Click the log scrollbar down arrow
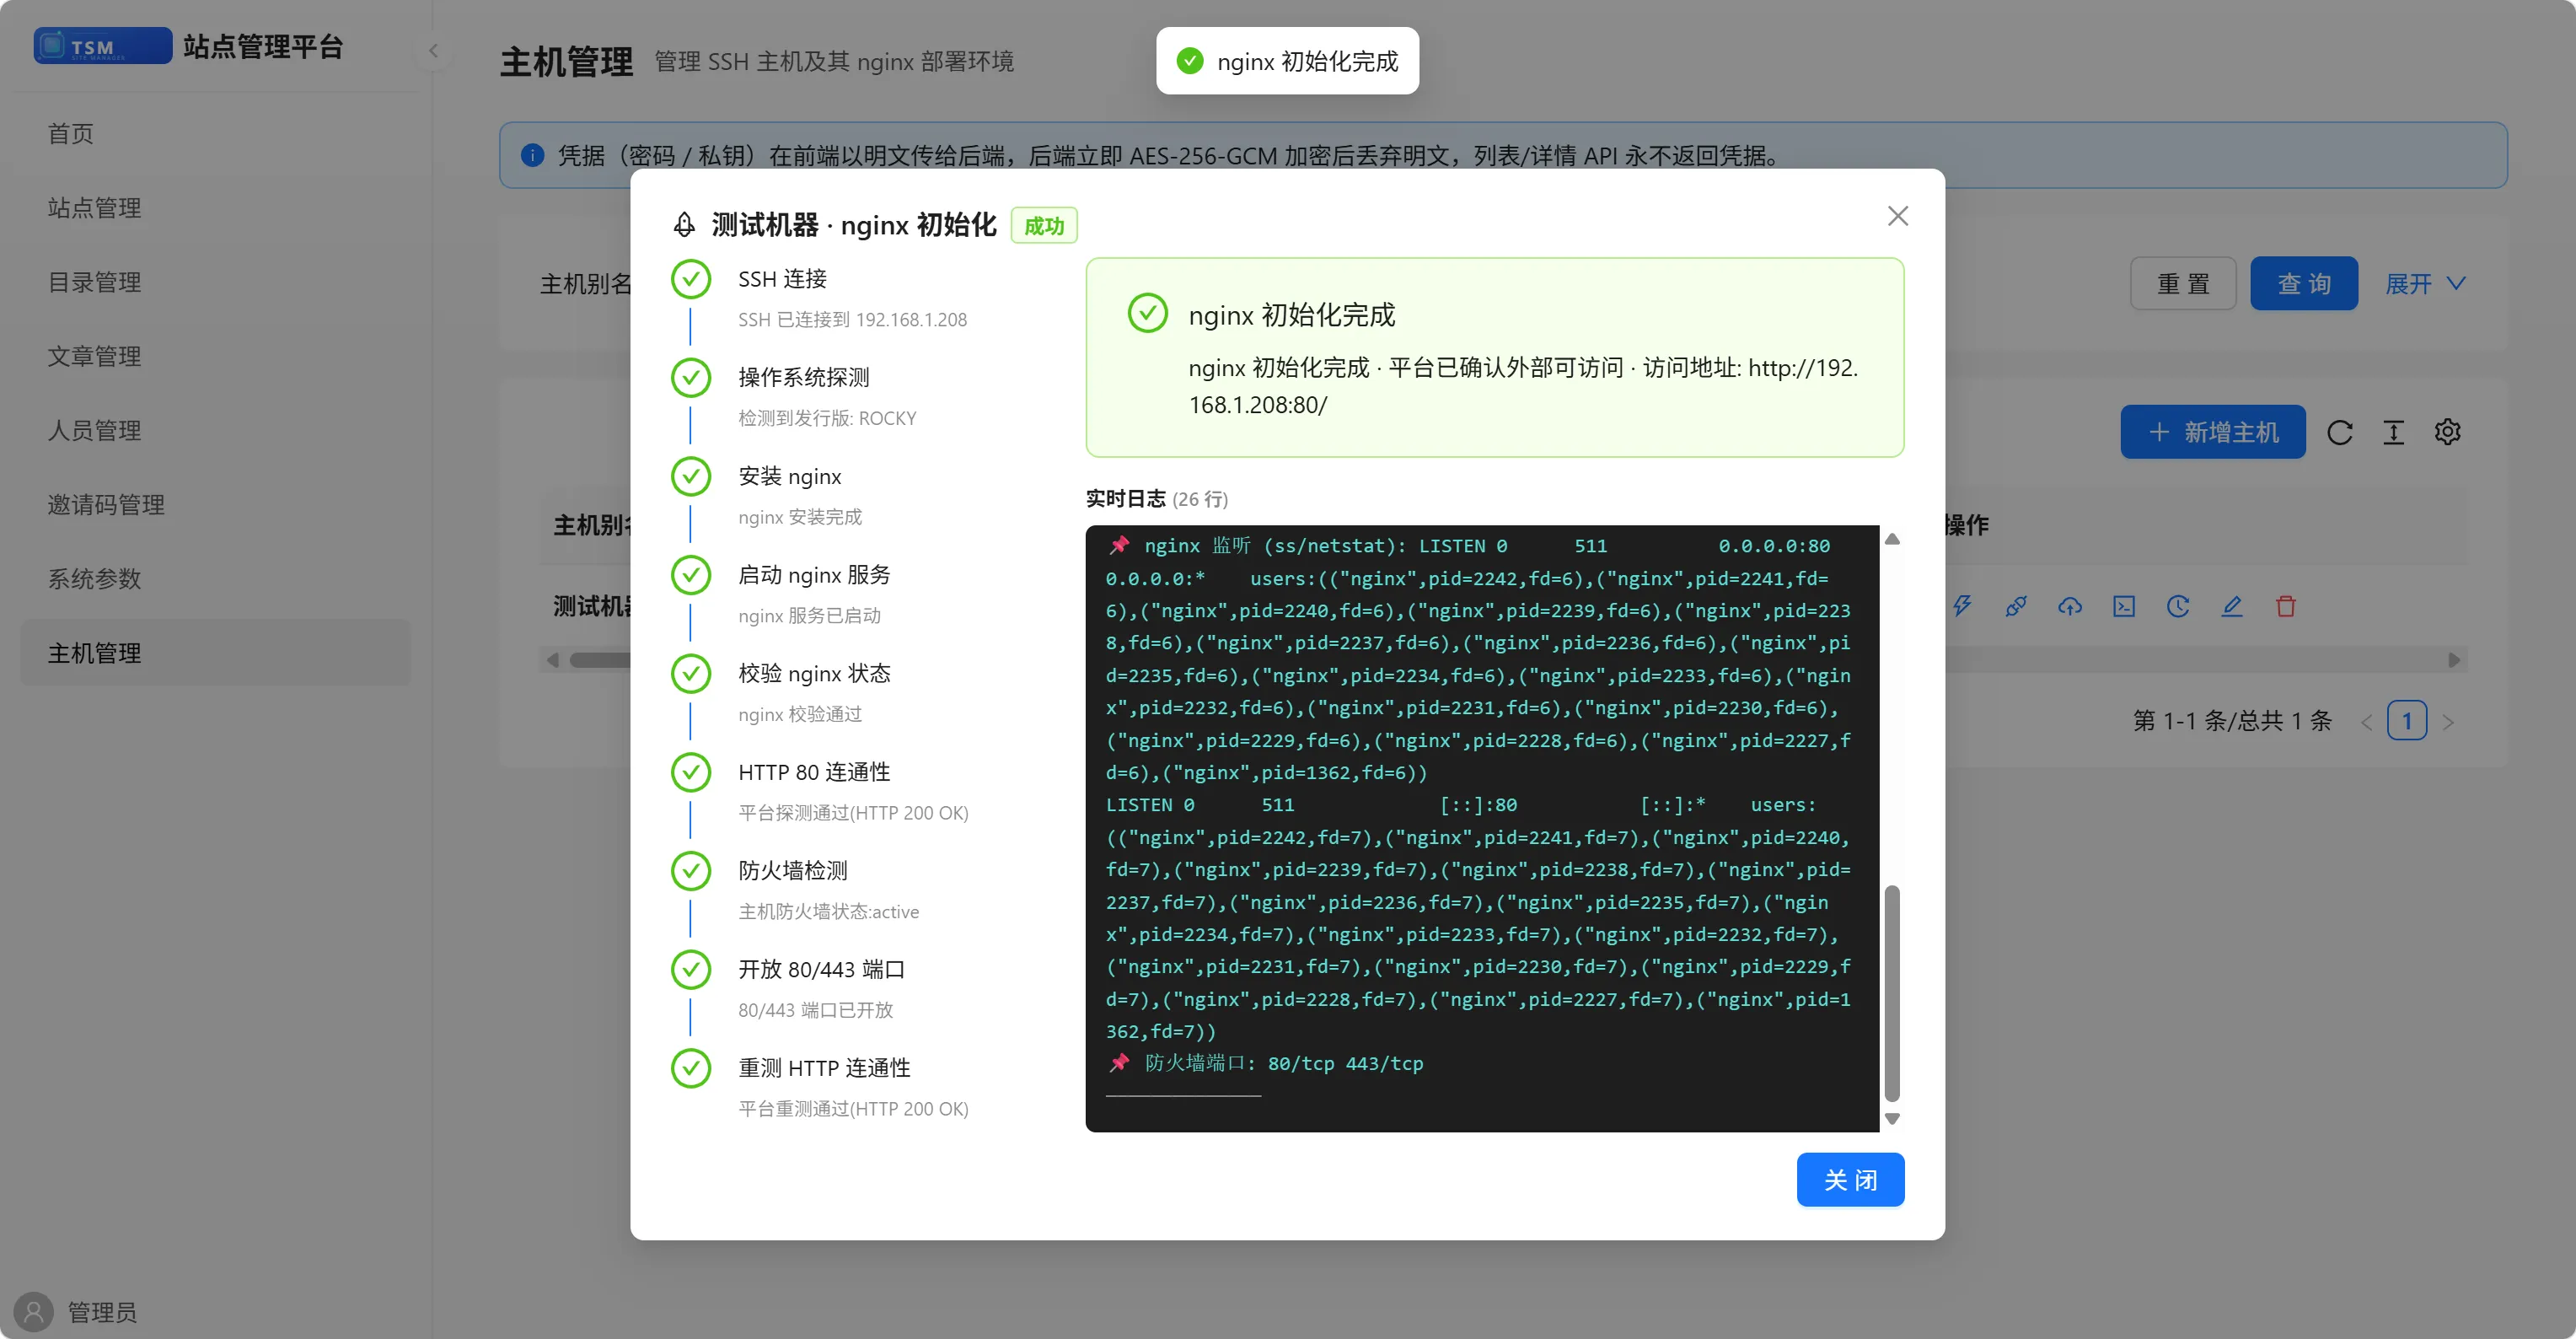The height and width of the screenshot is (1339, 2576). [1892, 1119]
